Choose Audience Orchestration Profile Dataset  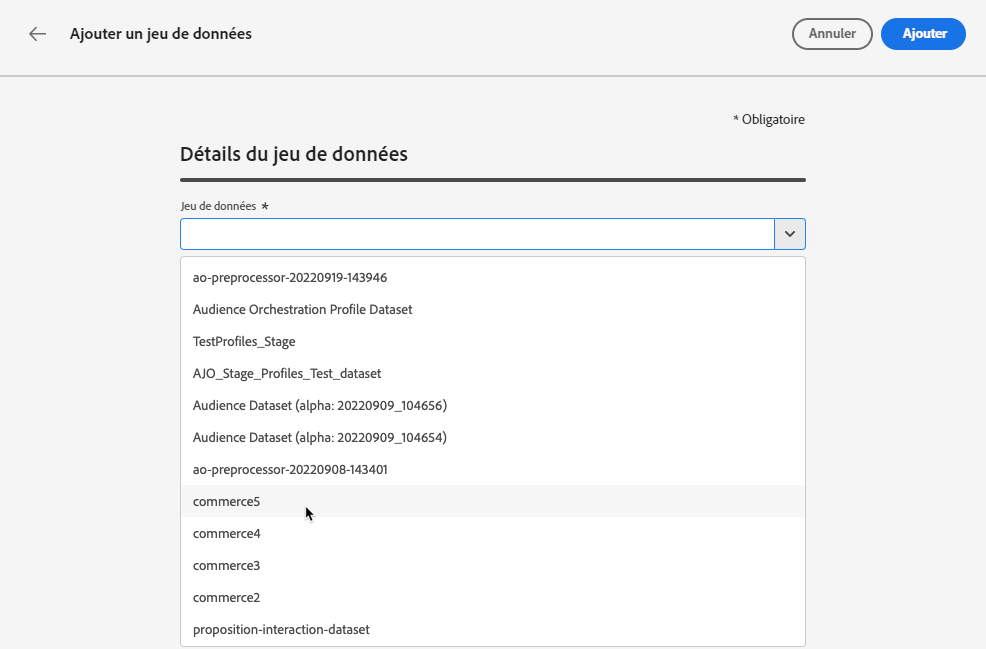[x=302, y=309]
